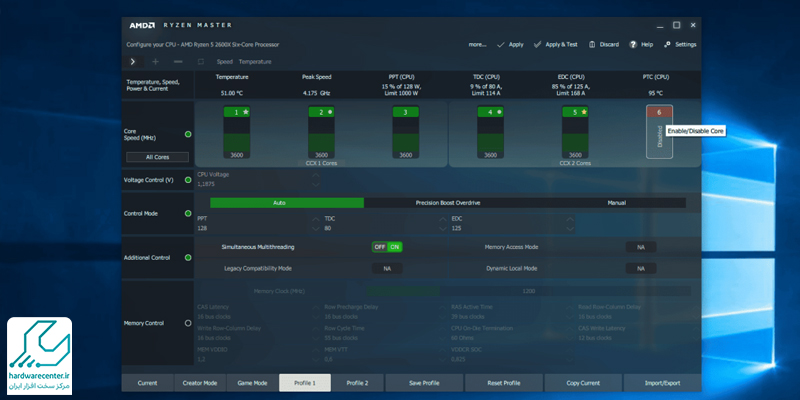Viewport: 800px width, 400px height.
Task: Enable the disabled core 6
Action: (x=659, y=132)
